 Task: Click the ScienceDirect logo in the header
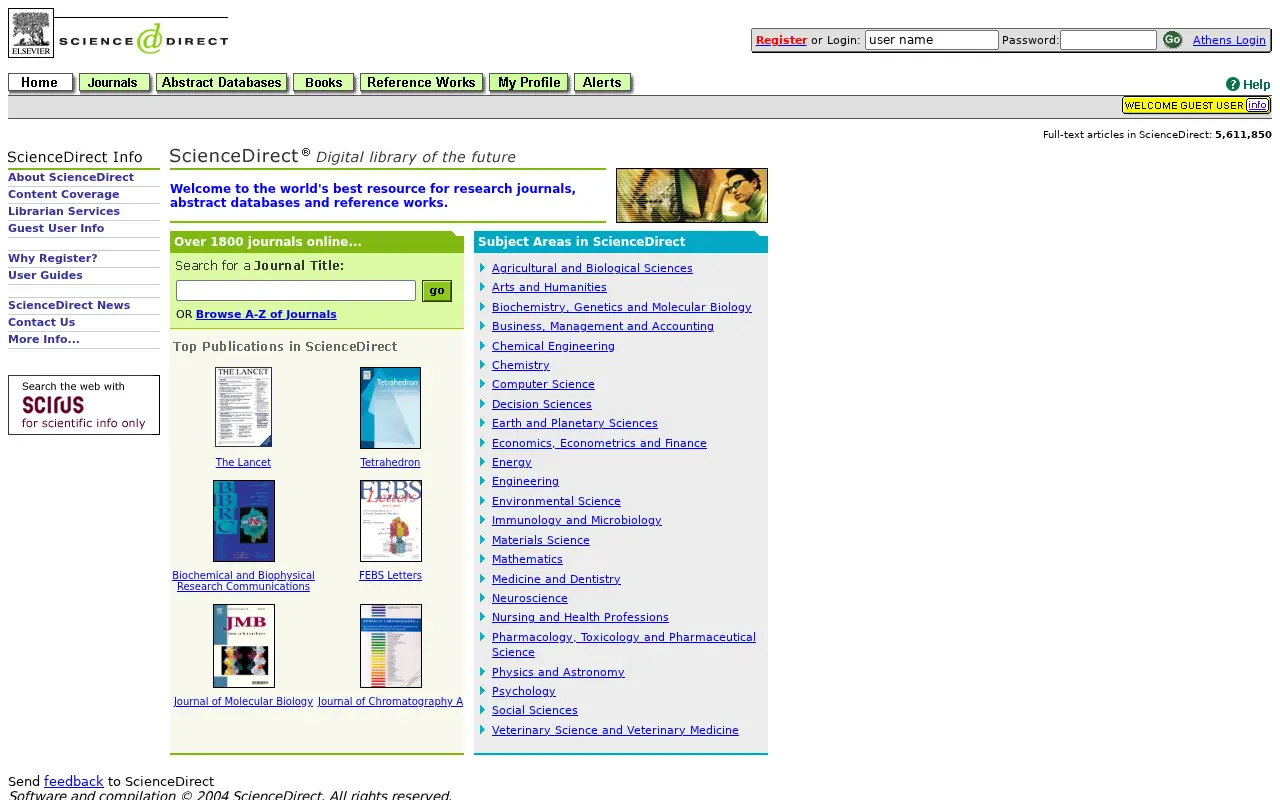coord(143,39)
